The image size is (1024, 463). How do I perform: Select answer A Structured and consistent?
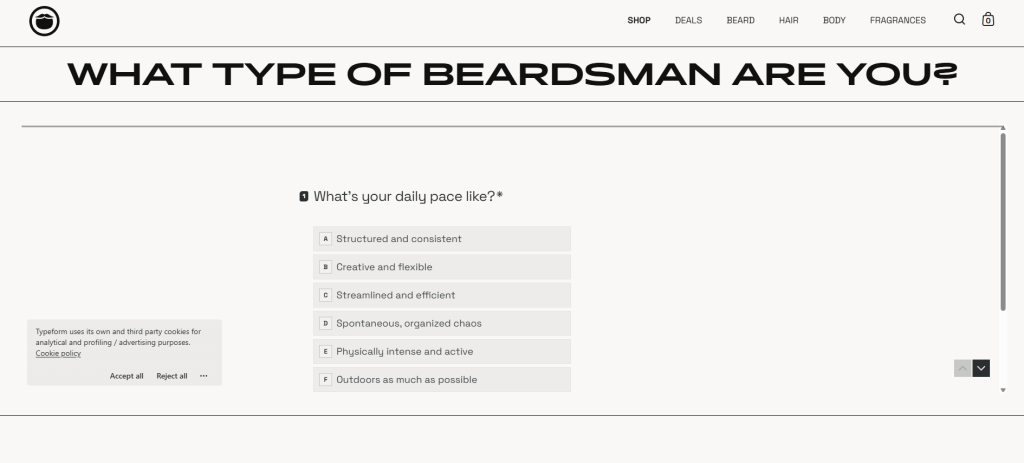[442, 239]
